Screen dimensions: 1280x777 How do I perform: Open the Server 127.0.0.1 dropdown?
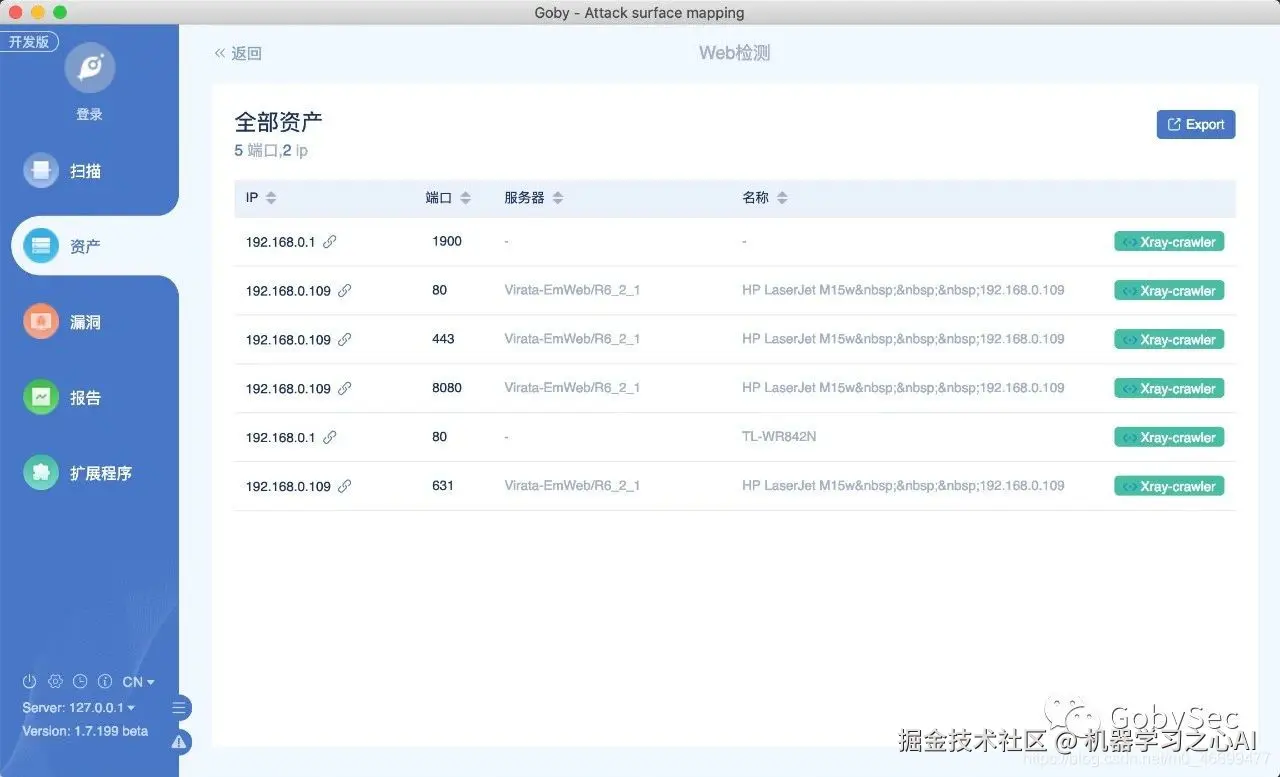click(x=79, y=707)
